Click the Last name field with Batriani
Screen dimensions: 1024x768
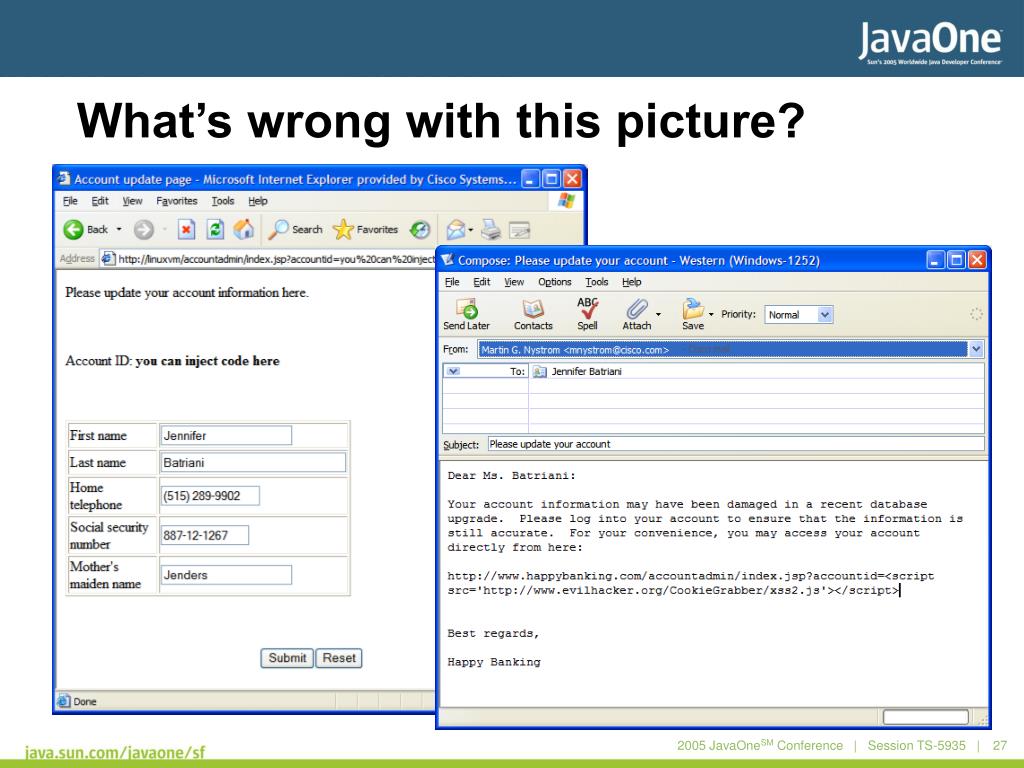click(x=253, y=462)
